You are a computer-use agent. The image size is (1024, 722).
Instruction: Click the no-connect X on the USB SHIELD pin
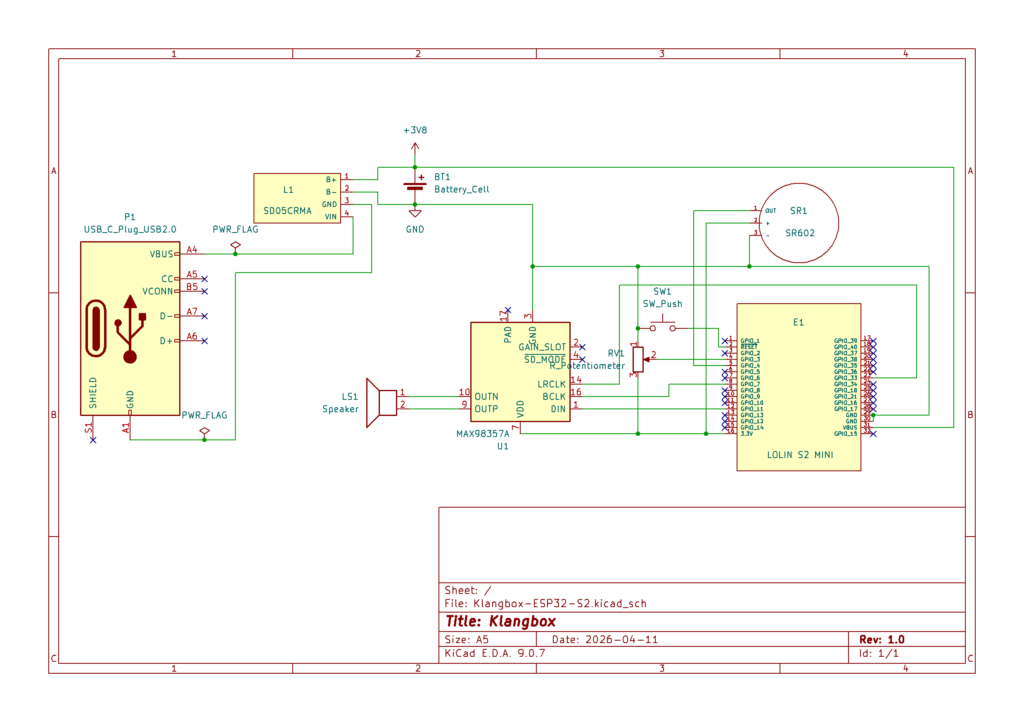coord(92,440)
